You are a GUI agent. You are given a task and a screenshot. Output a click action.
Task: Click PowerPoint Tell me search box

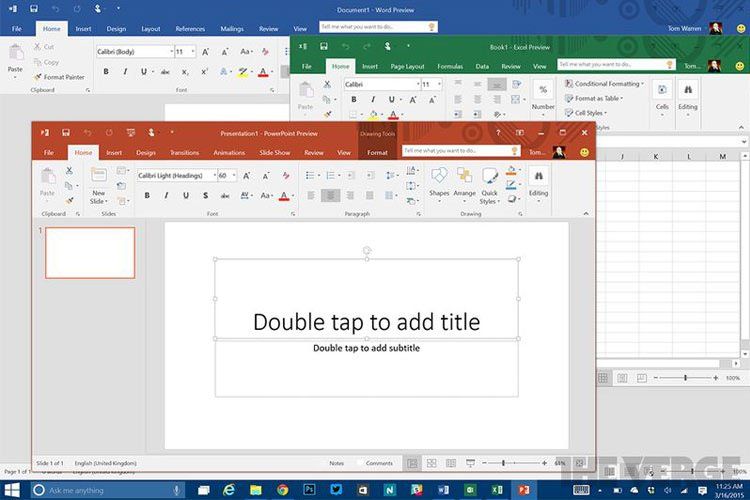click(460, 151)
